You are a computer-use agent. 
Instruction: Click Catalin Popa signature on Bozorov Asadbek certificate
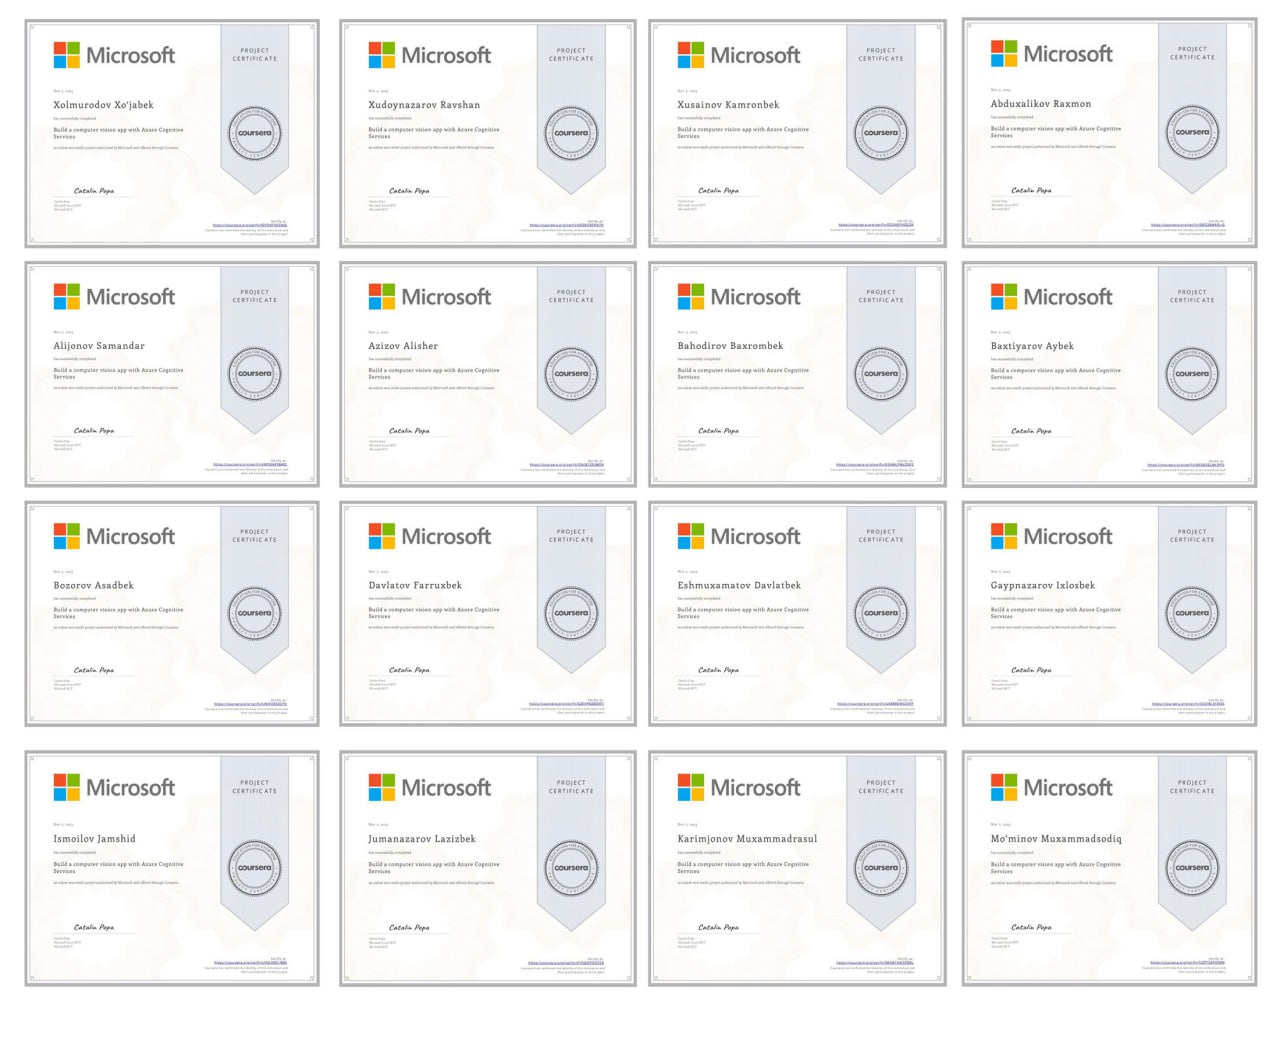pyautogui.click(x=94, y=670)
